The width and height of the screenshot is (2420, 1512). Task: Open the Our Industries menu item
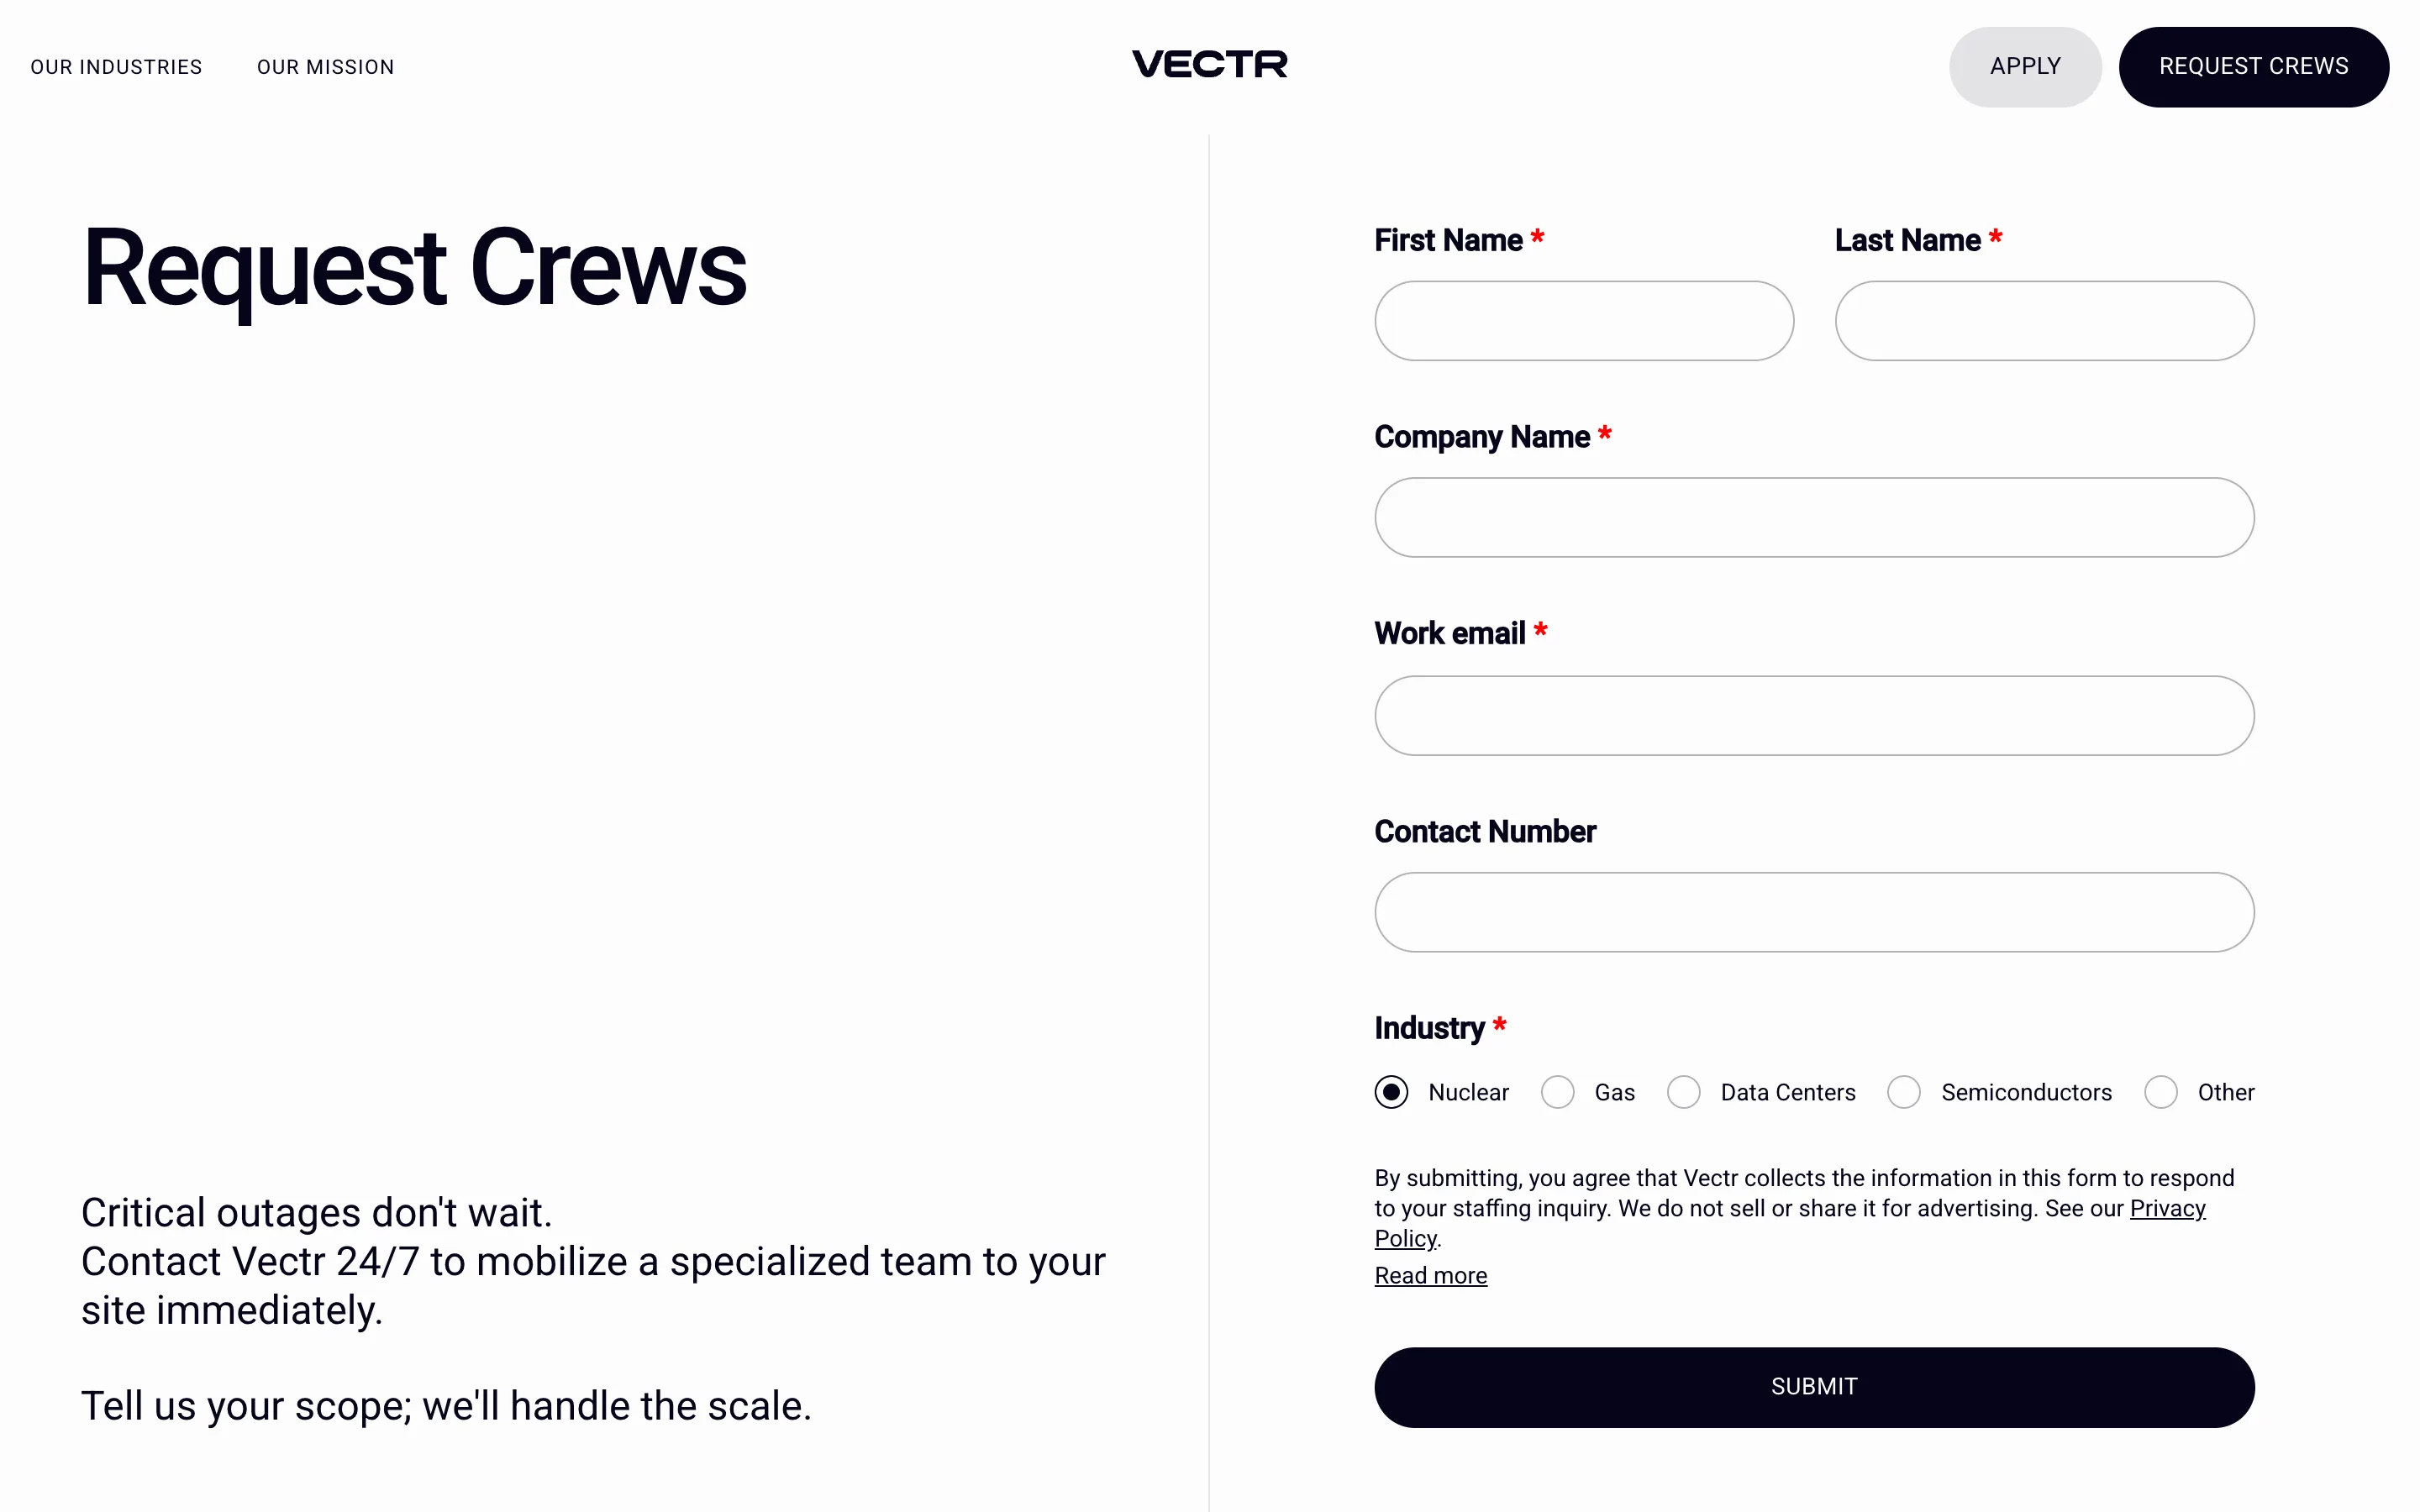pyautogui.click(x=116, y=67)
